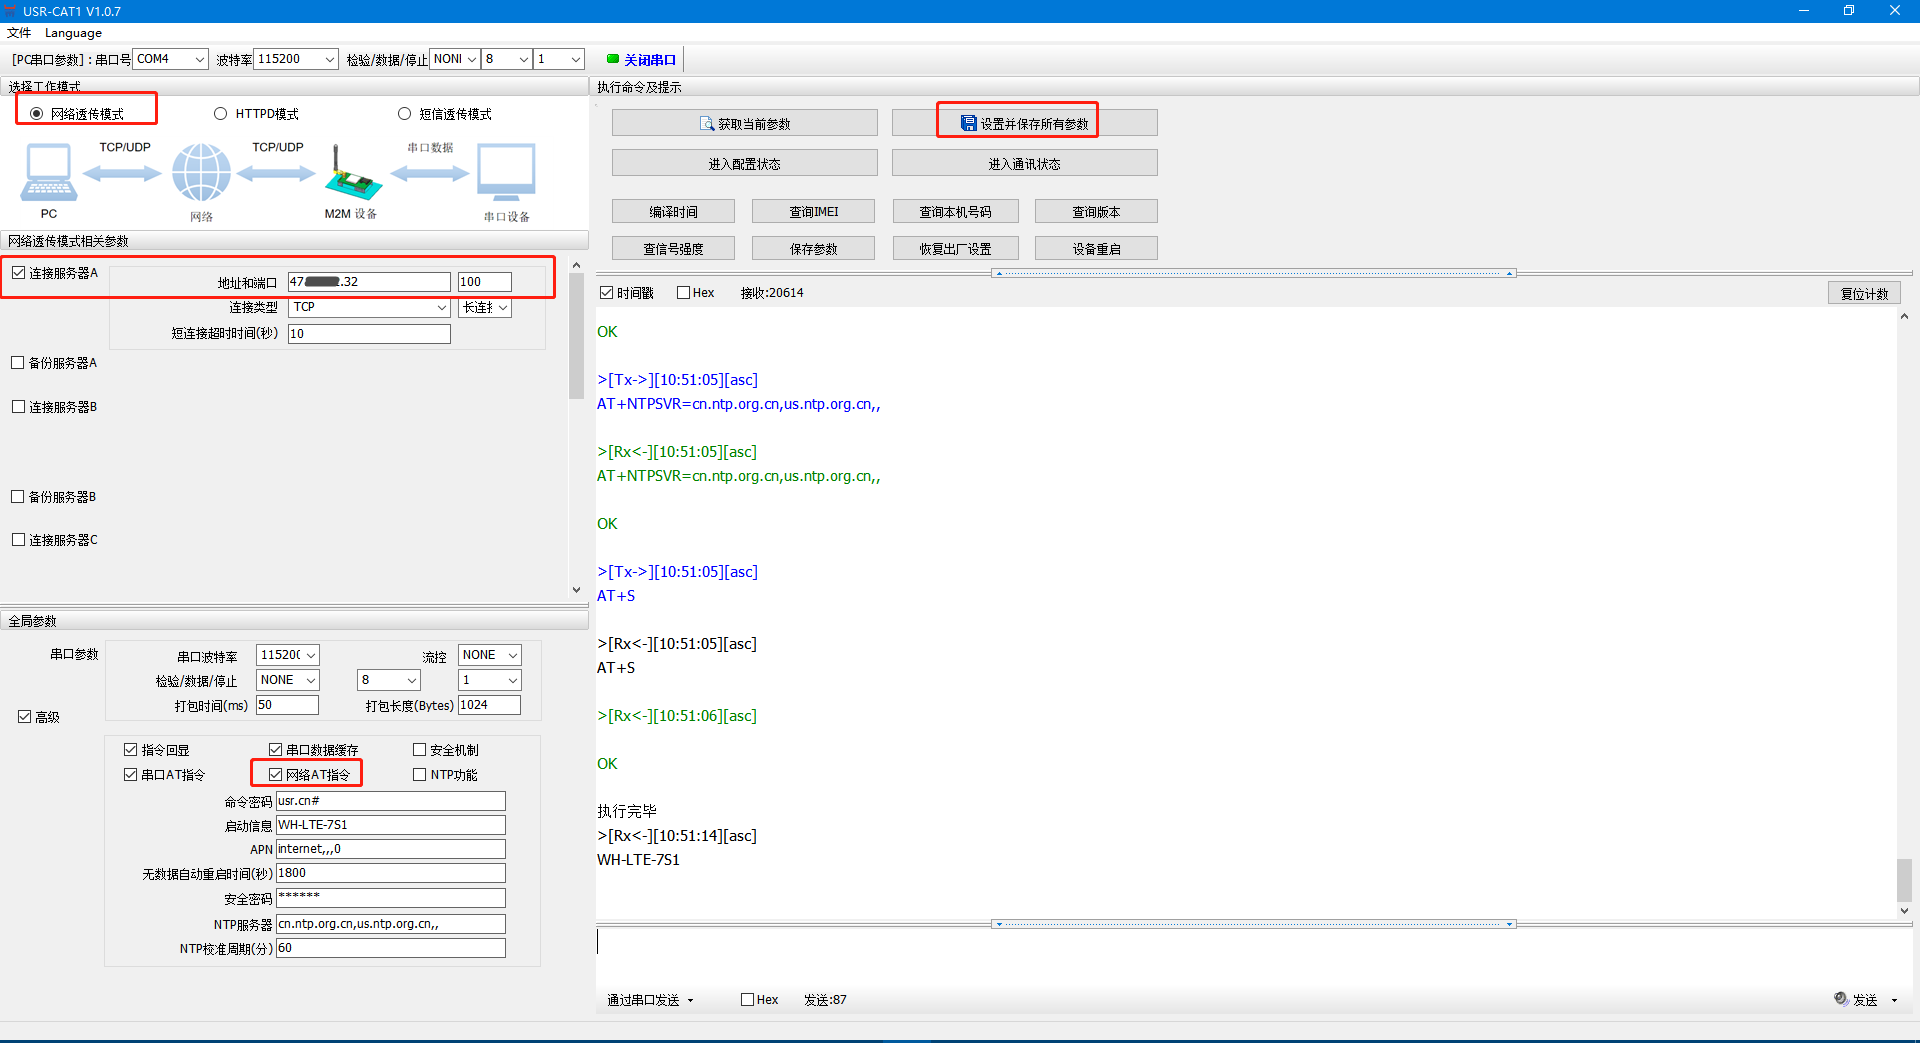Click 获取当前参数 button

coord(745,123)
